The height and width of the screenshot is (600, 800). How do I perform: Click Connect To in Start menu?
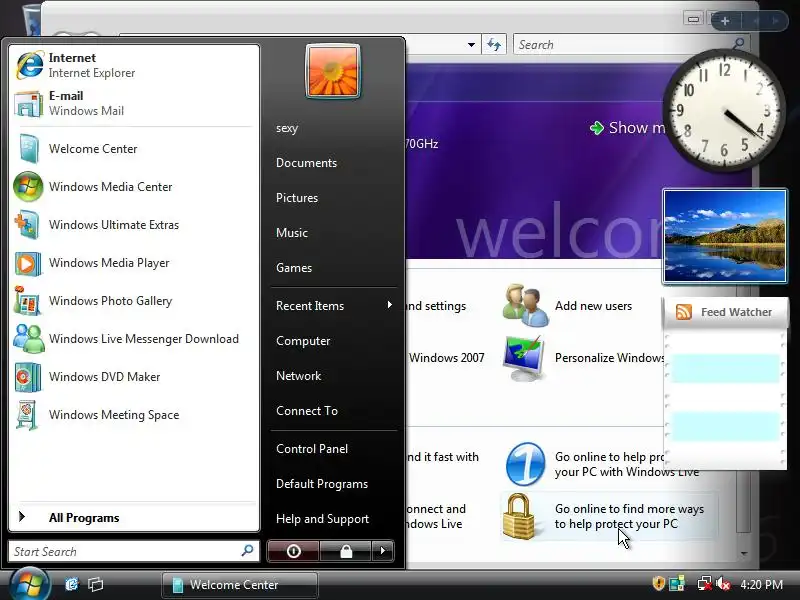(307, 411)
